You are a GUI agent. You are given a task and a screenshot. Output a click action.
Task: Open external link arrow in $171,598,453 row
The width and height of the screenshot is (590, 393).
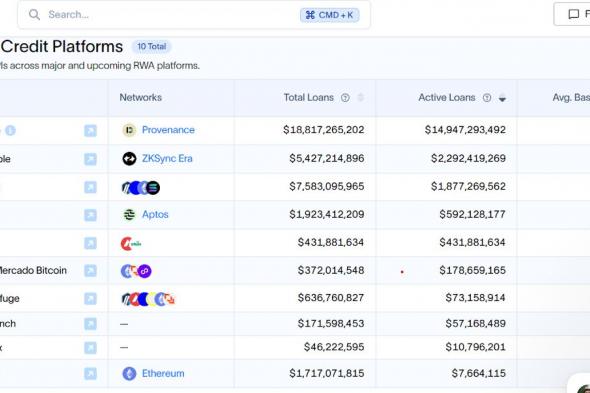(x=90, y=324)
